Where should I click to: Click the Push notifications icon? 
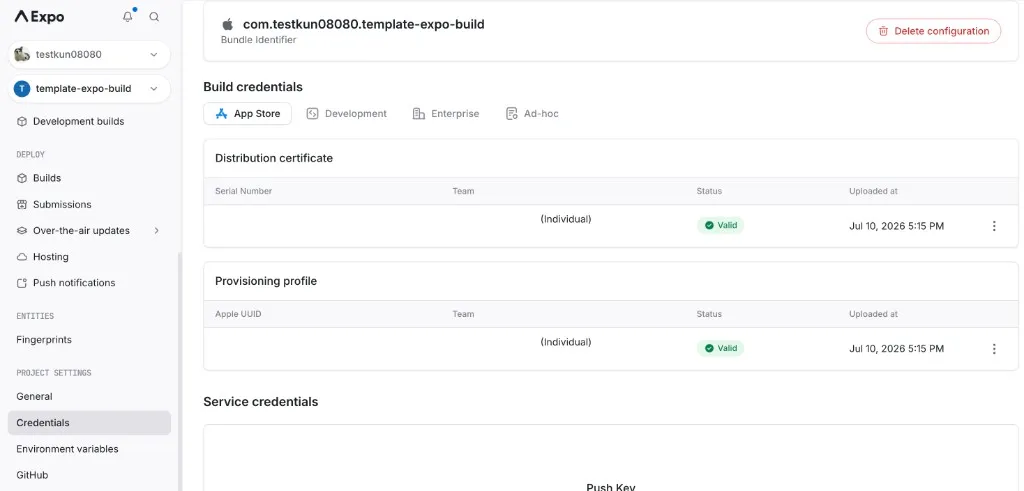click(x=22, y=283)
